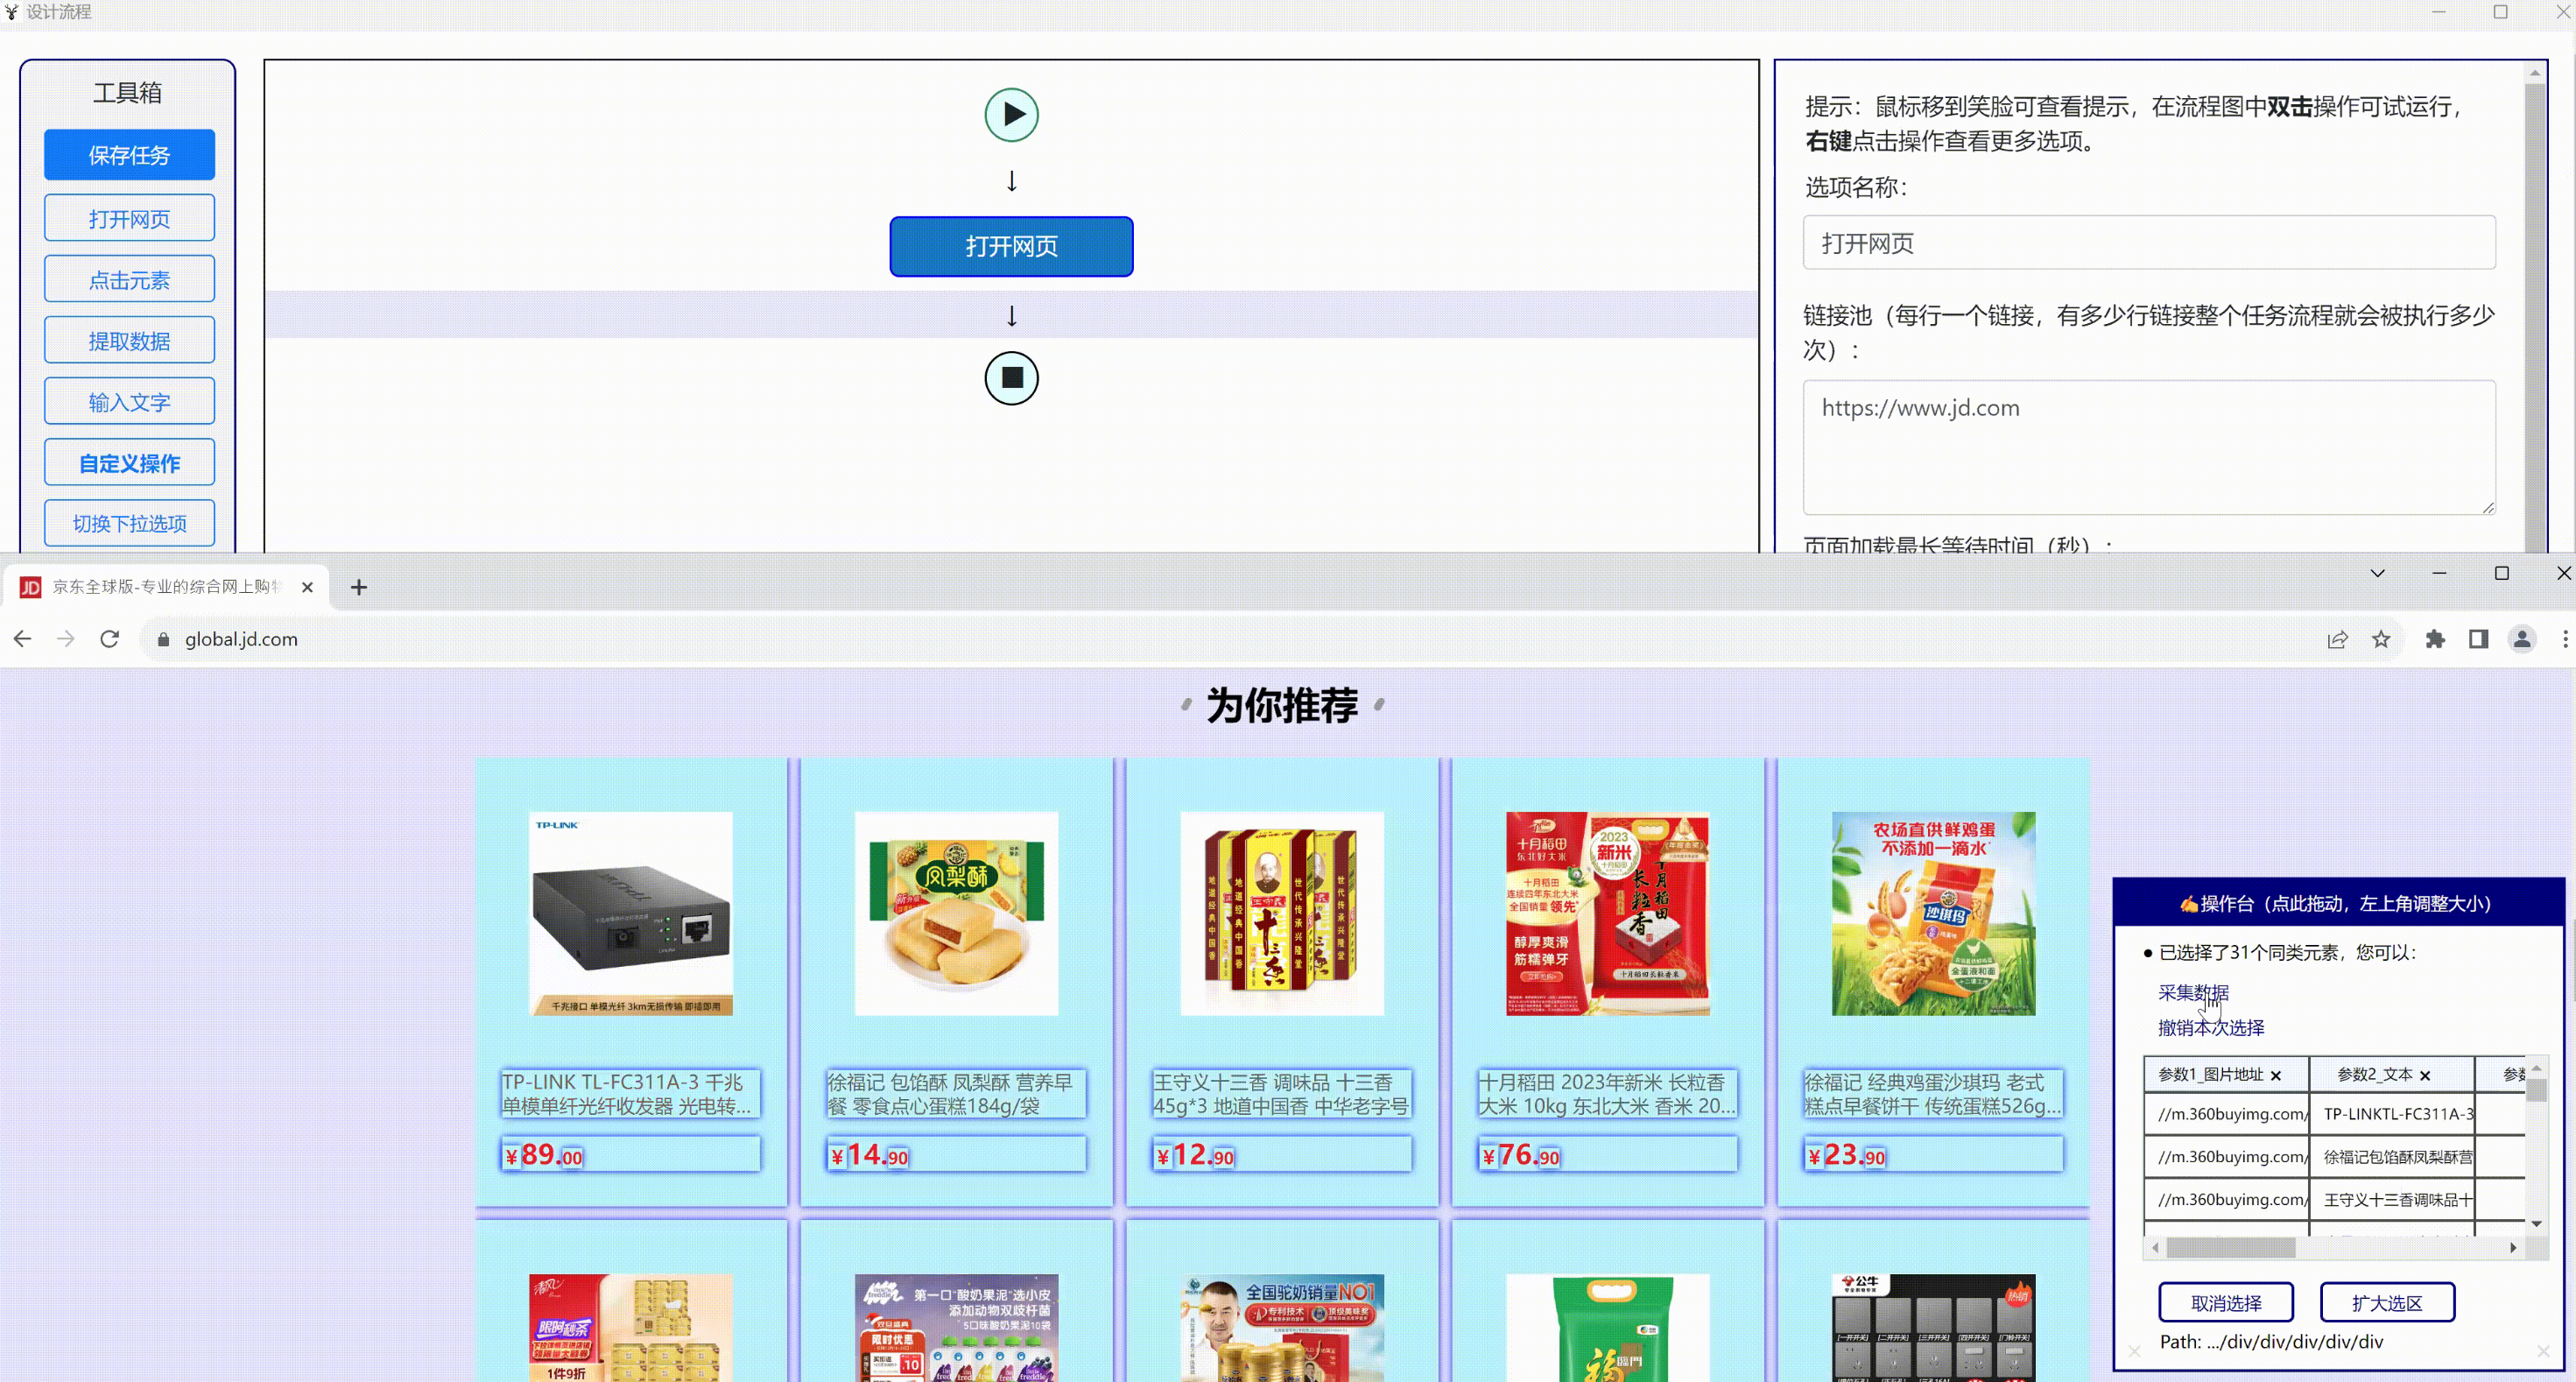This screenshot has width=2576, height=1382.
Task: Share this page via share icon
Action: tap(2337, 639)
